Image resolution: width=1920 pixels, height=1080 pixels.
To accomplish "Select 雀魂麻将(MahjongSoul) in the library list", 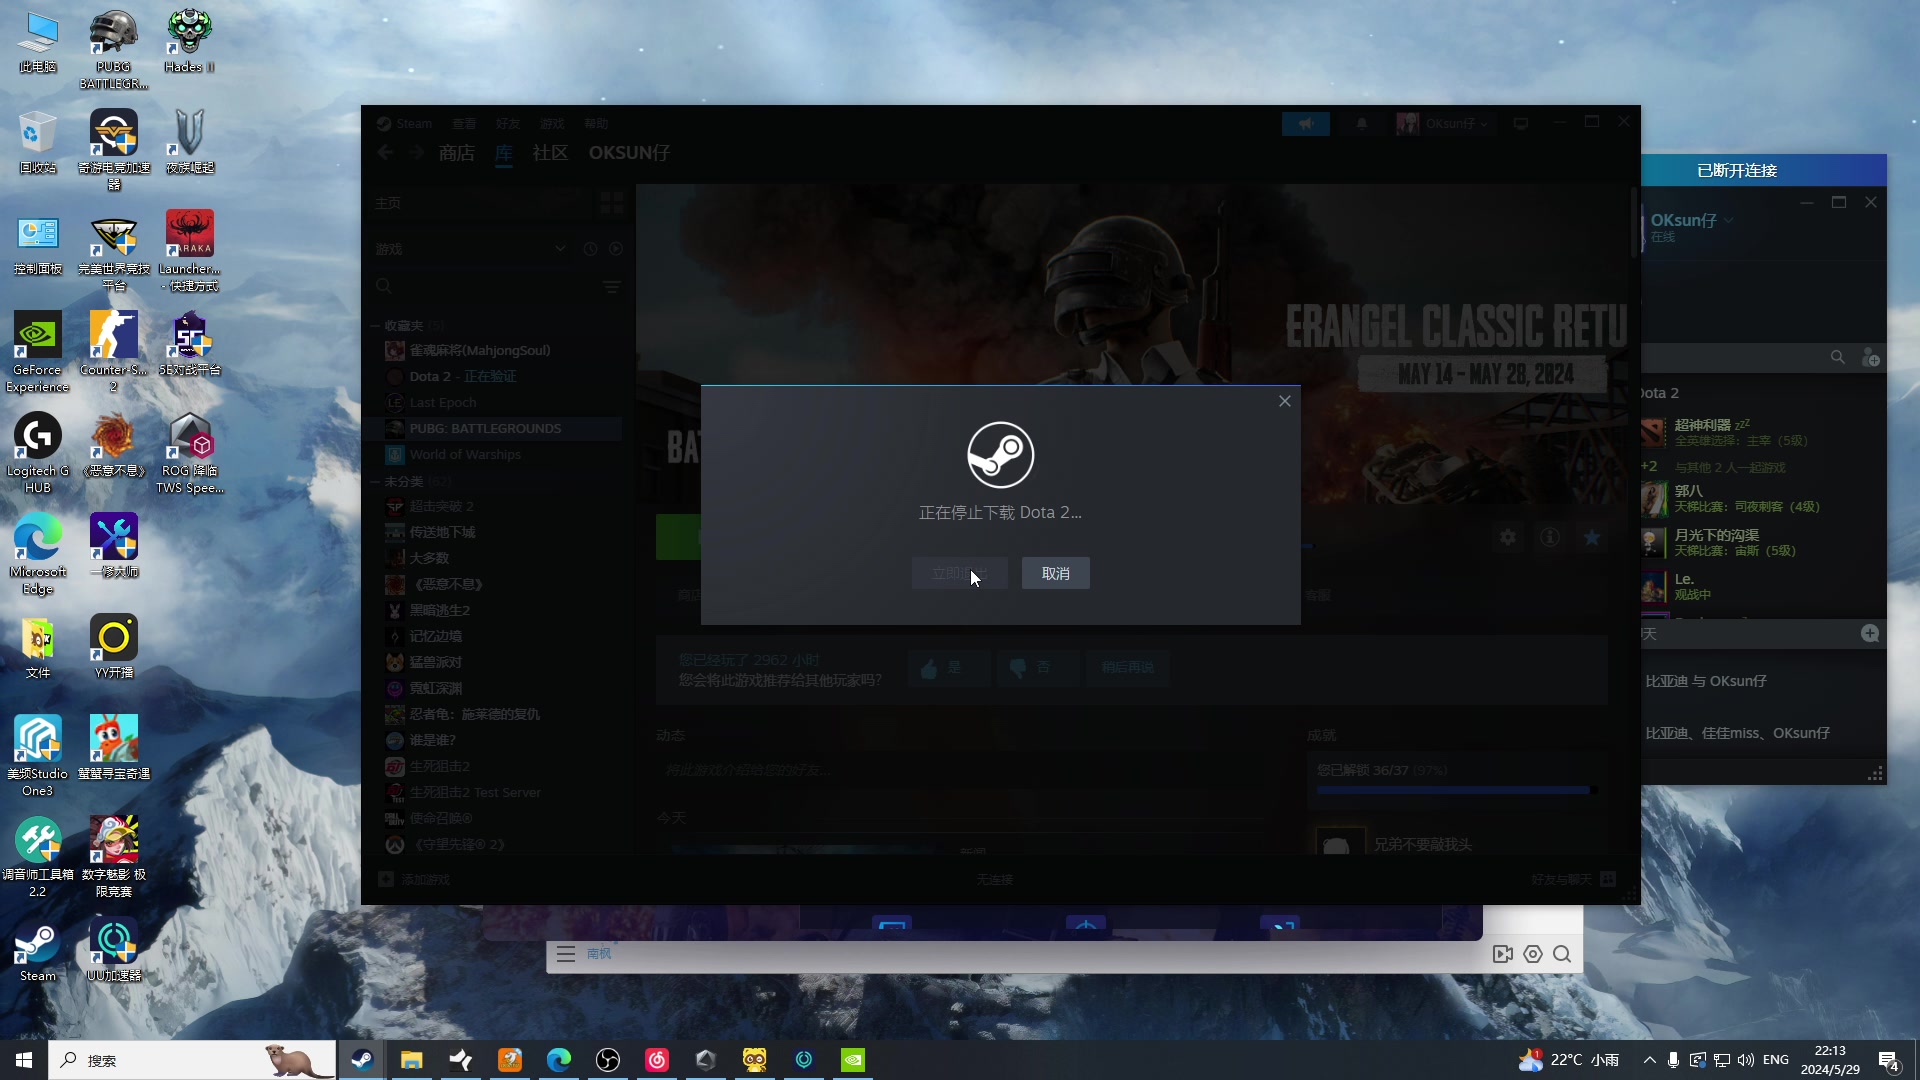I will tap(480, 351).
